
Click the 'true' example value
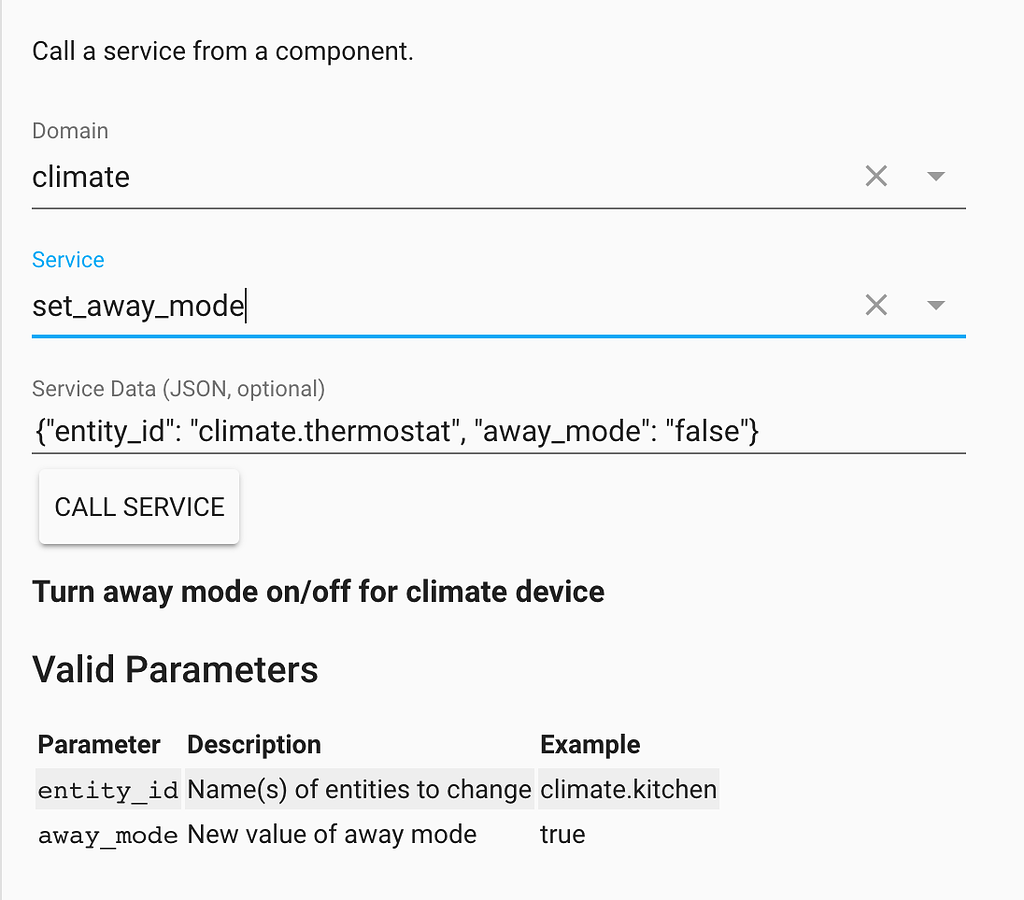pos(562,835)
